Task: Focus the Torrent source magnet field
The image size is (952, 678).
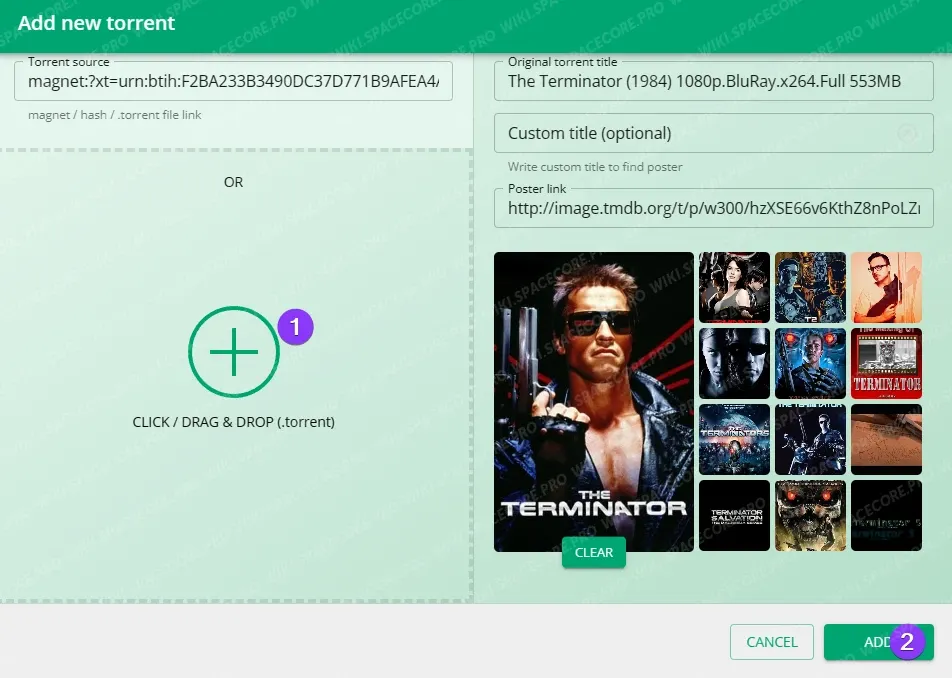Action: [233, 81]
